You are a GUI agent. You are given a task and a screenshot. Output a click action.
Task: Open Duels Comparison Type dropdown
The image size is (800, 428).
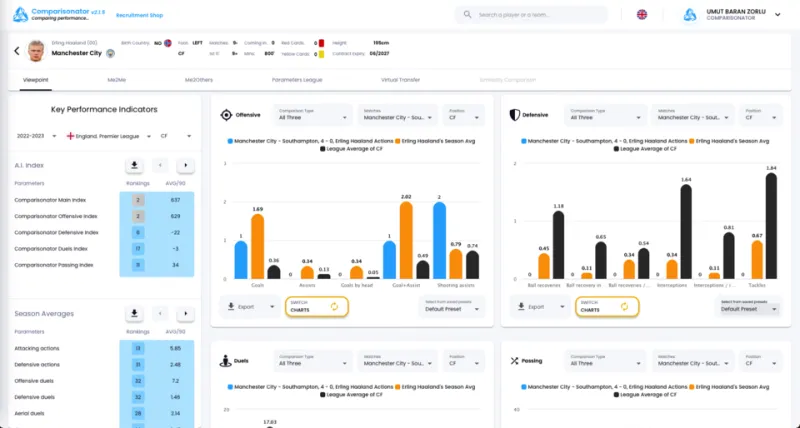point(313,361)
